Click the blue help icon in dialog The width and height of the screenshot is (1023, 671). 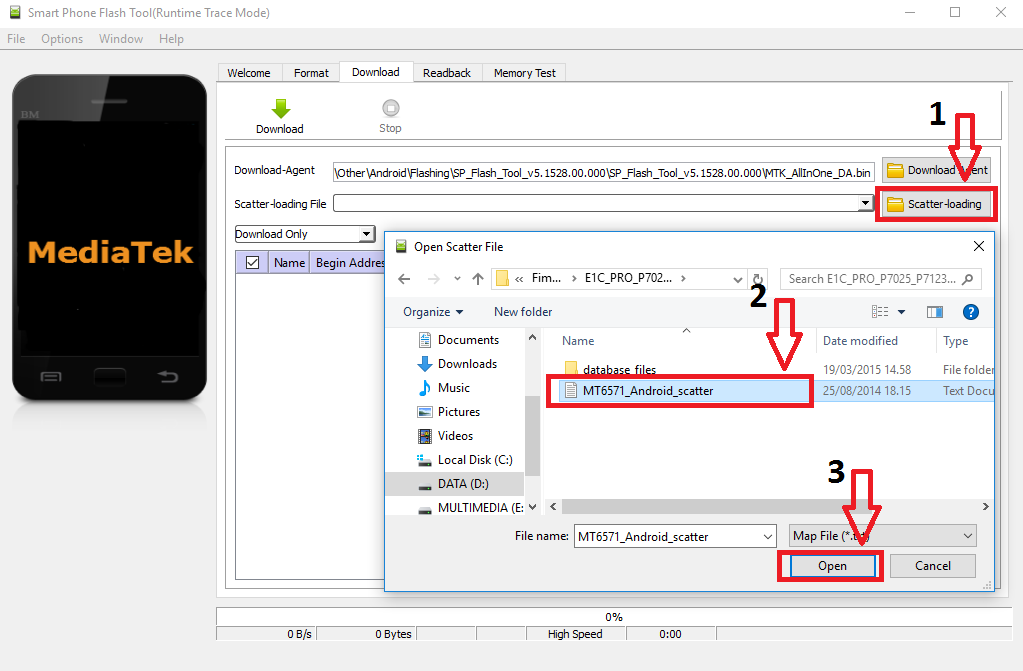click(x=971, y=312)
